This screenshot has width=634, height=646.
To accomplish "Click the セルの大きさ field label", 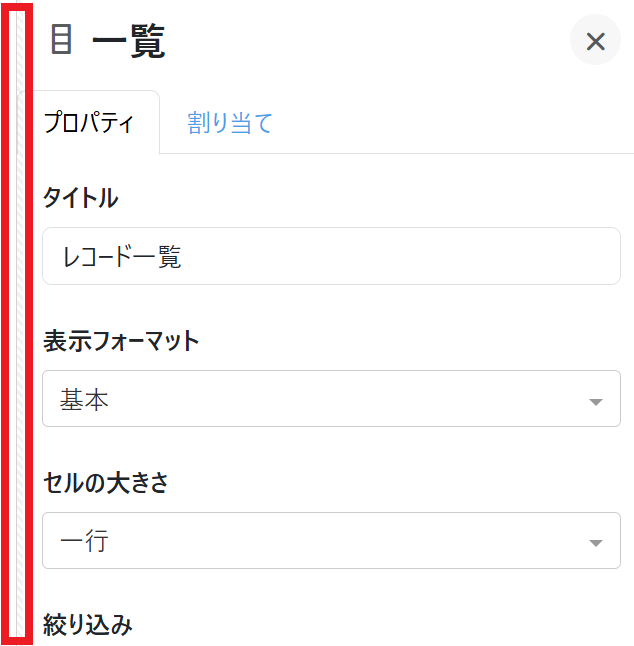I will click(106, 483).
